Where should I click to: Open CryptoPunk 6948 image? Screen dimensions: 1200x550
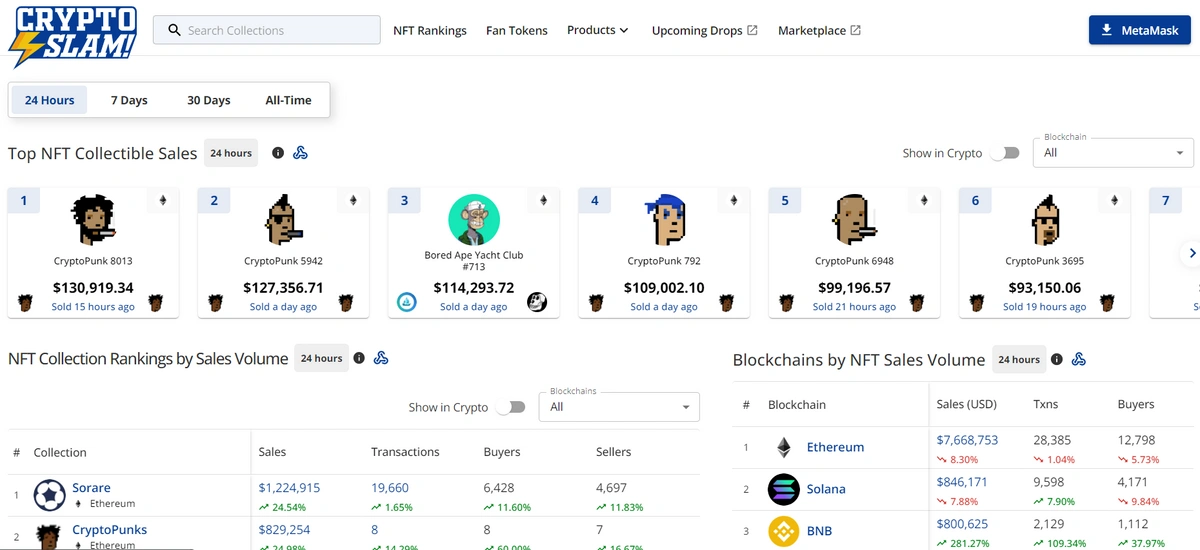pyautogui.click(x=854, y=220)
